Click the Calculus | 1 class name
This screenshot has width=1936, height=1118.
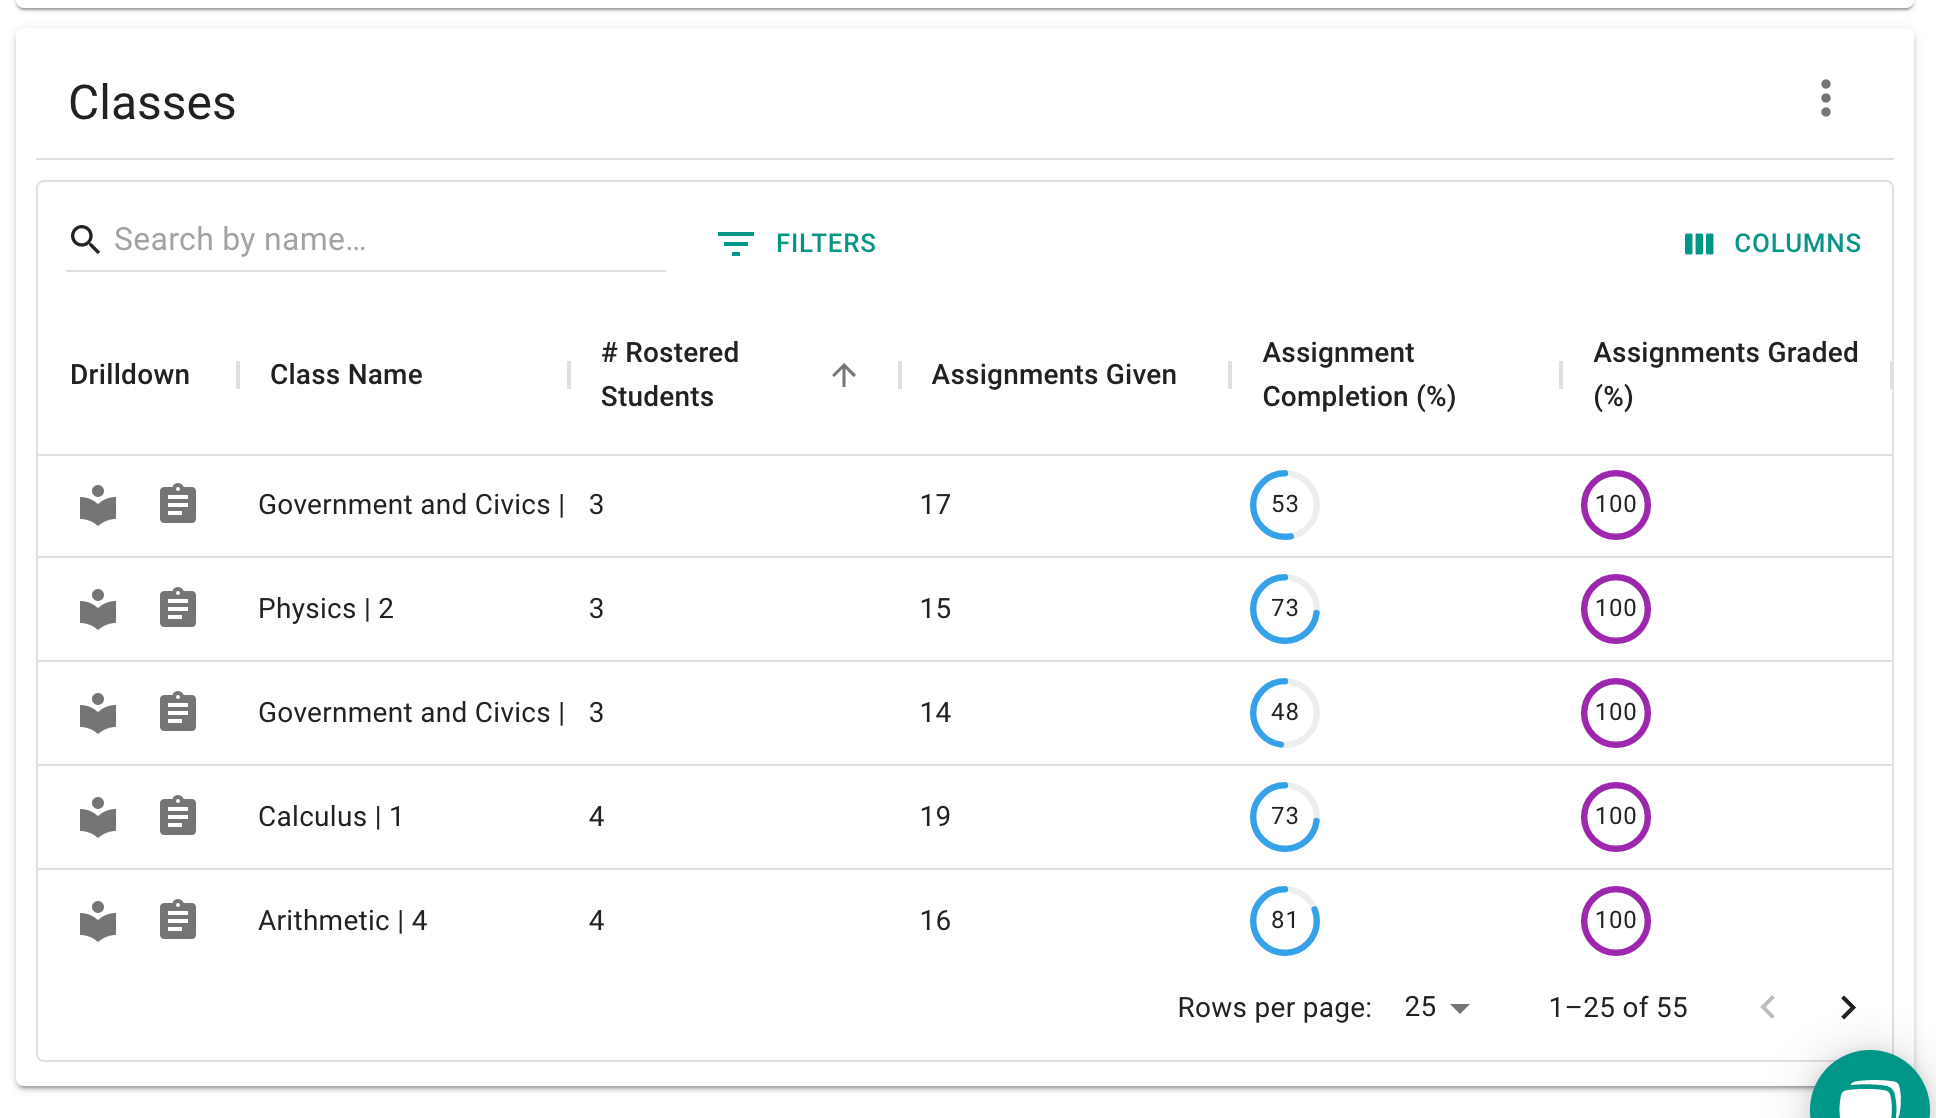coord(330,817)
